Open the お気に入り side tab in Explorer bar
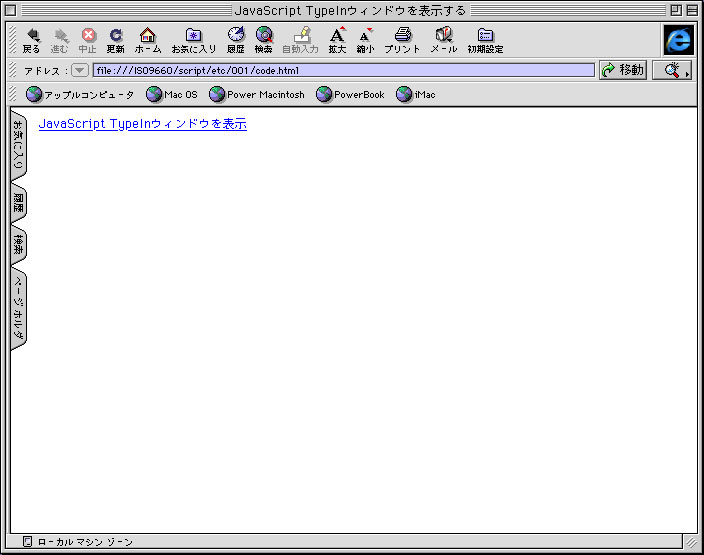The image size is (704, 555). click(18, 146)
